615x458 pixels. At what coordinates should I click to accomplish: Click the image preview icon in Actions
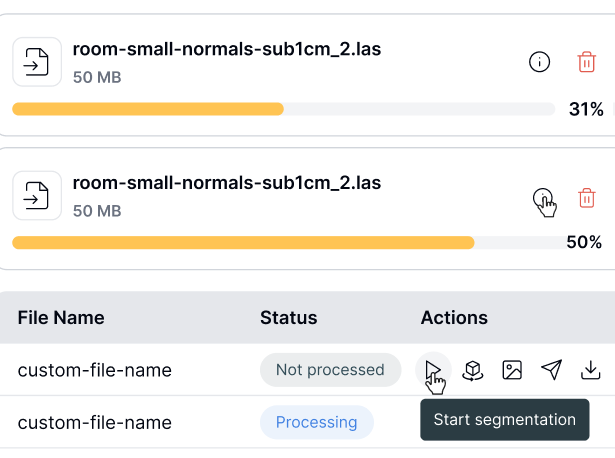pos(512,370)
